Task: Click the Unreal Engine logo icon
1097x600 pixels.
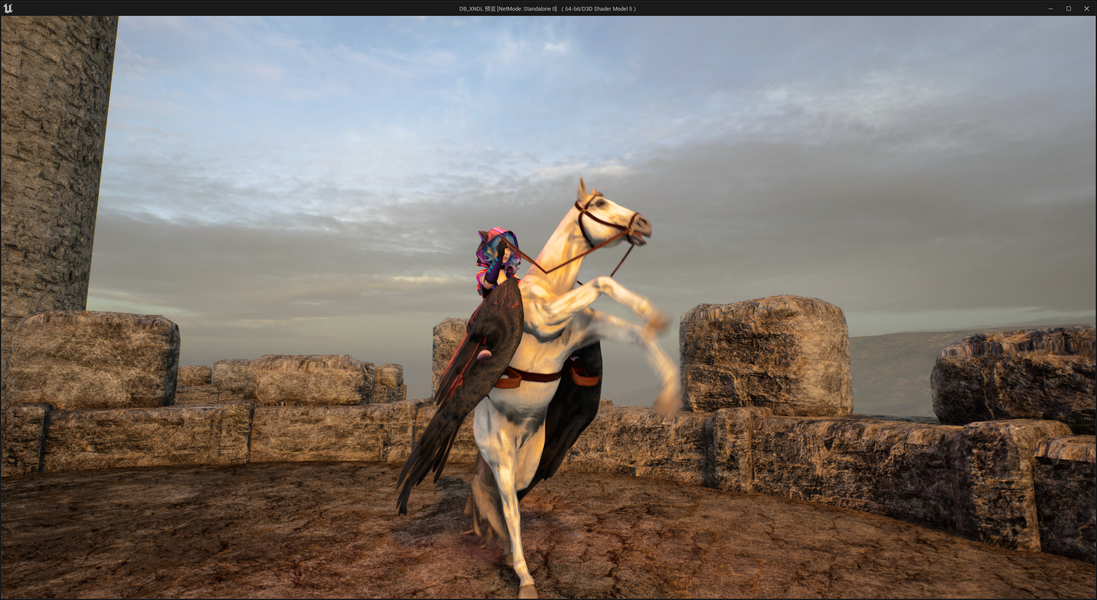Action: point(7,8)
